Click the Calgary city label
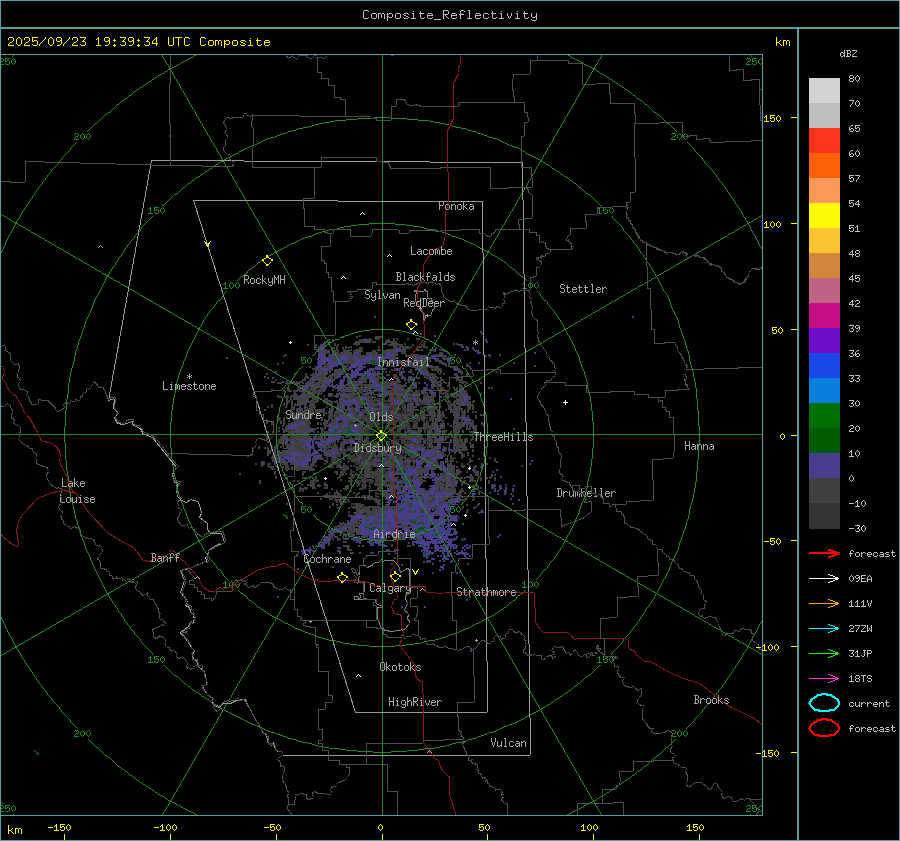The height and width of the screenshot is (841, 900). (389, 589)
